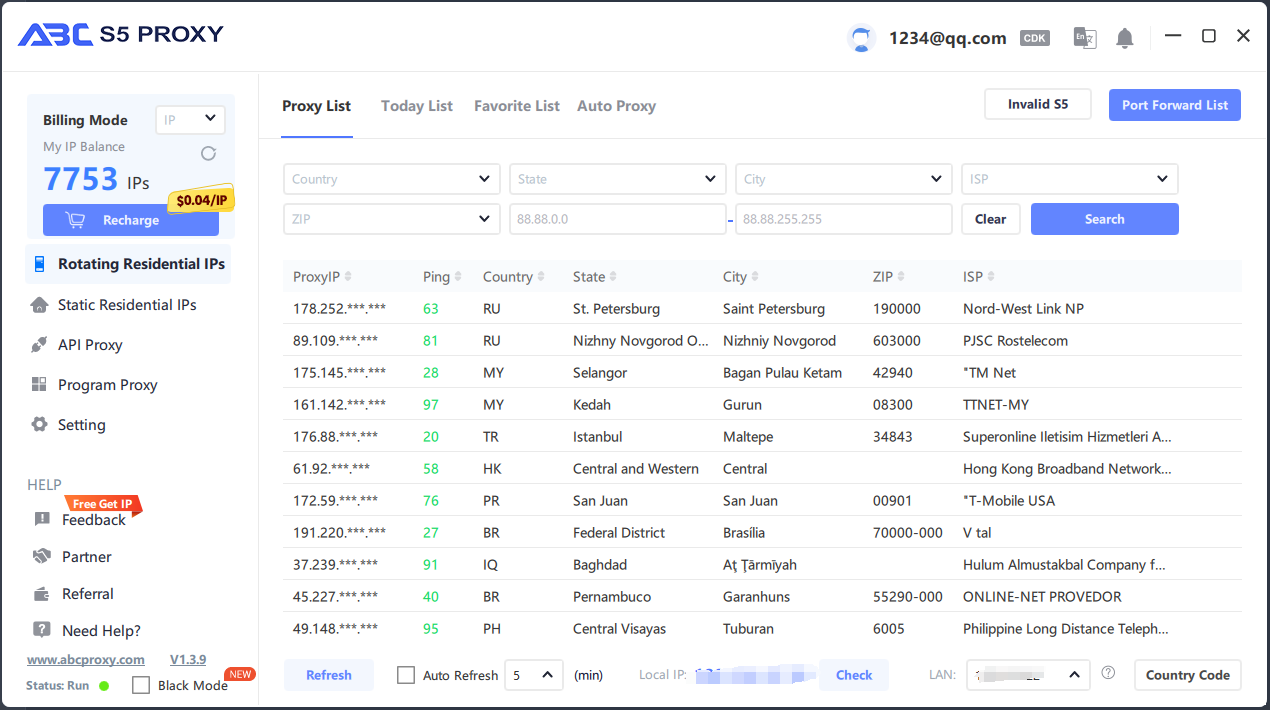
Task: Open API Proxy from sidebar
Action: point(90,345)
